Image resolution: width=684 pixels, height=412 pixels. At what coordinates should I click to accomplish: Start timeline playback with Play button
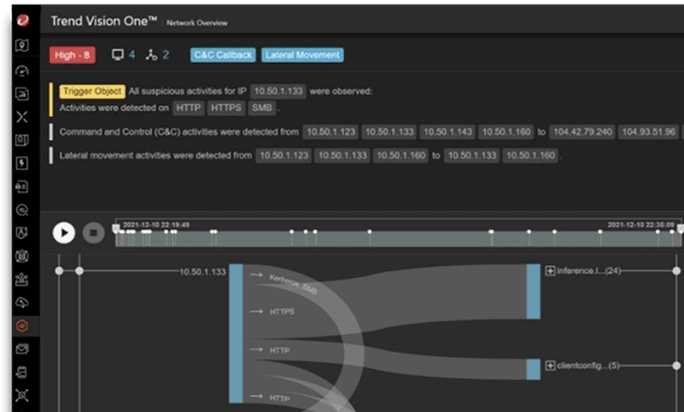click(64, 233)
